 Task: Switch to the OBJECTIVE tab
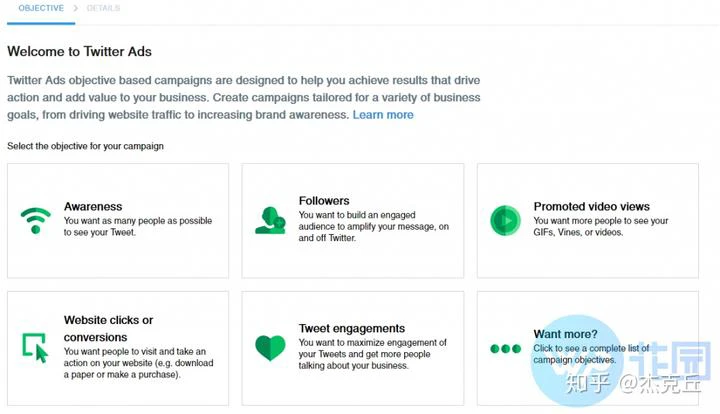tap(41, 8)
